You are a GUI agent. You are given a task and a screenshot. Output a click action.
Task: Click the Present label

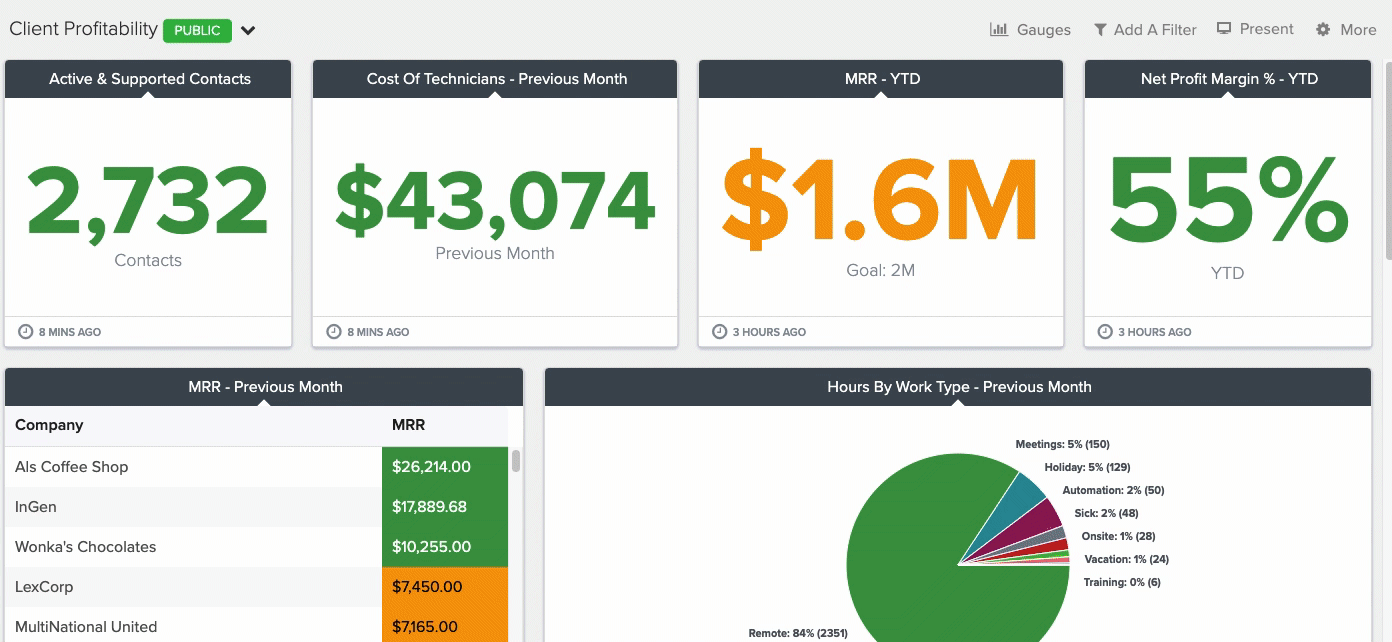click(1267, 29)
